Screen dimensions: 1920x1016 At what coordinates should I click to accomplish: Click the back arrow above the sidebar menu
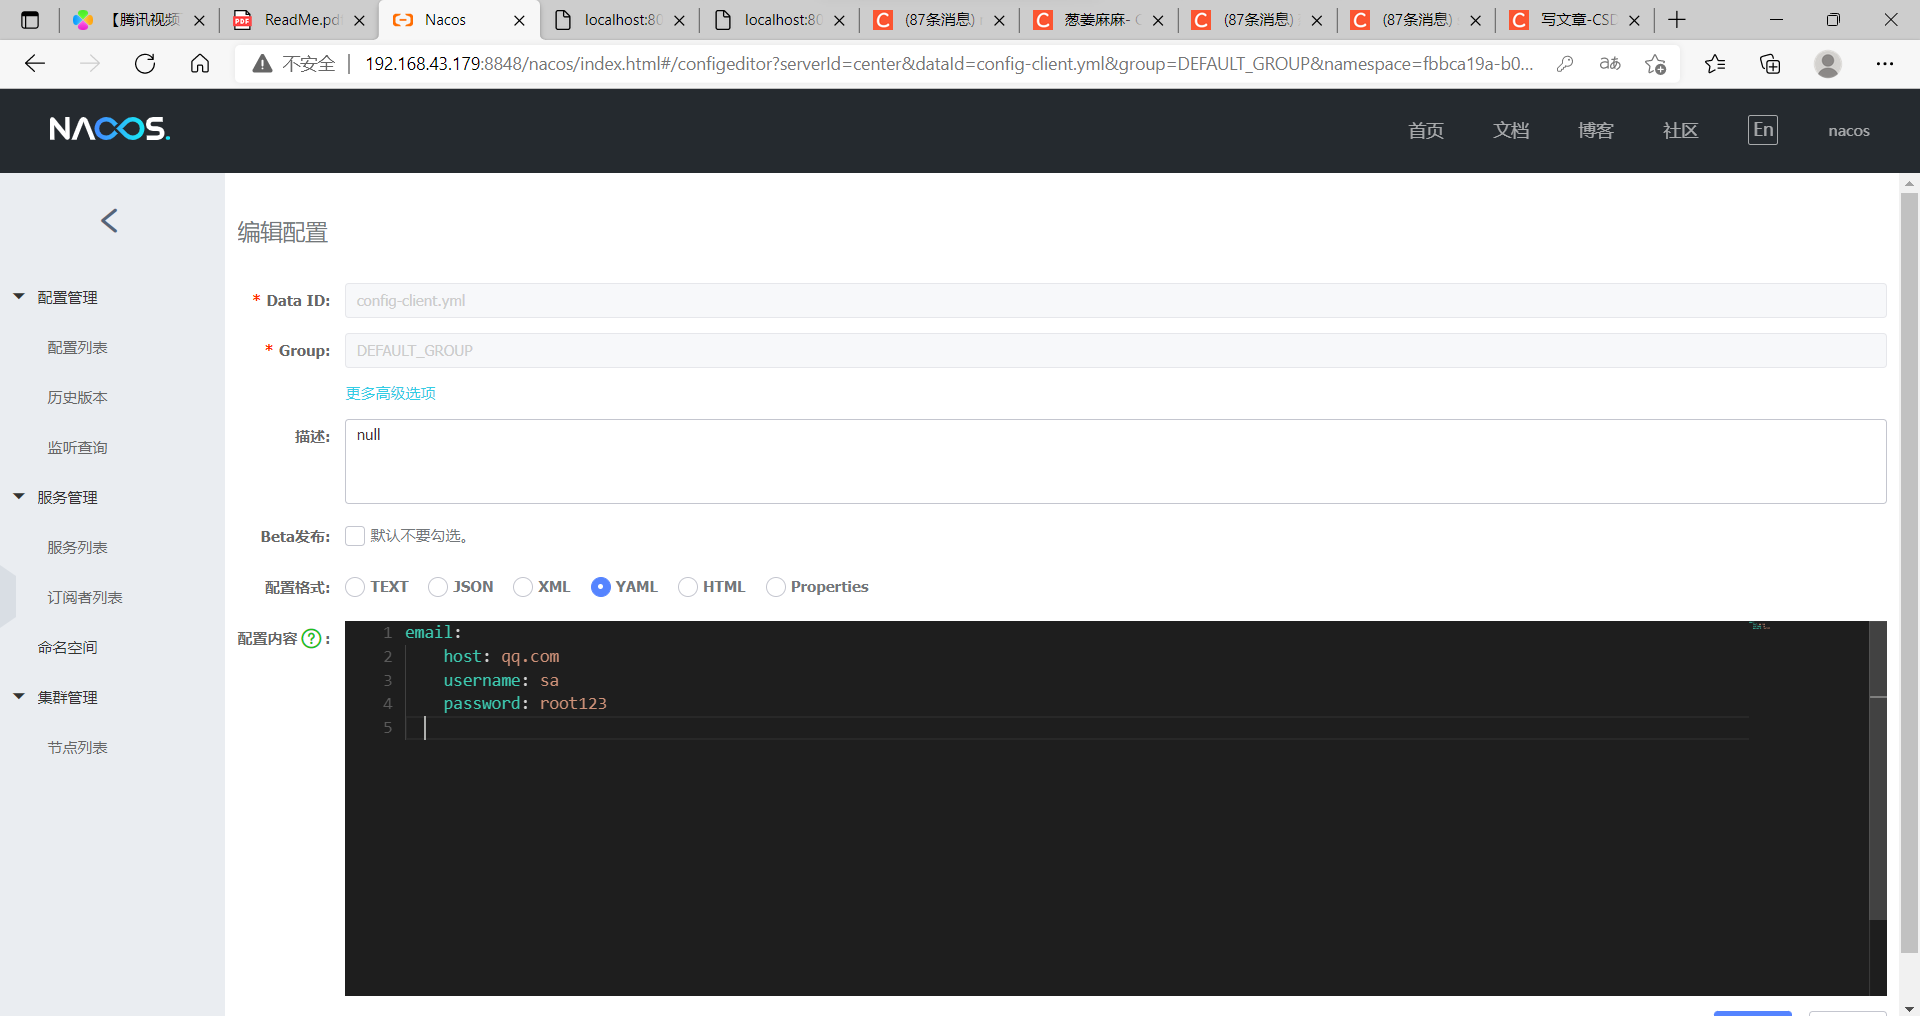click(110, 220)
